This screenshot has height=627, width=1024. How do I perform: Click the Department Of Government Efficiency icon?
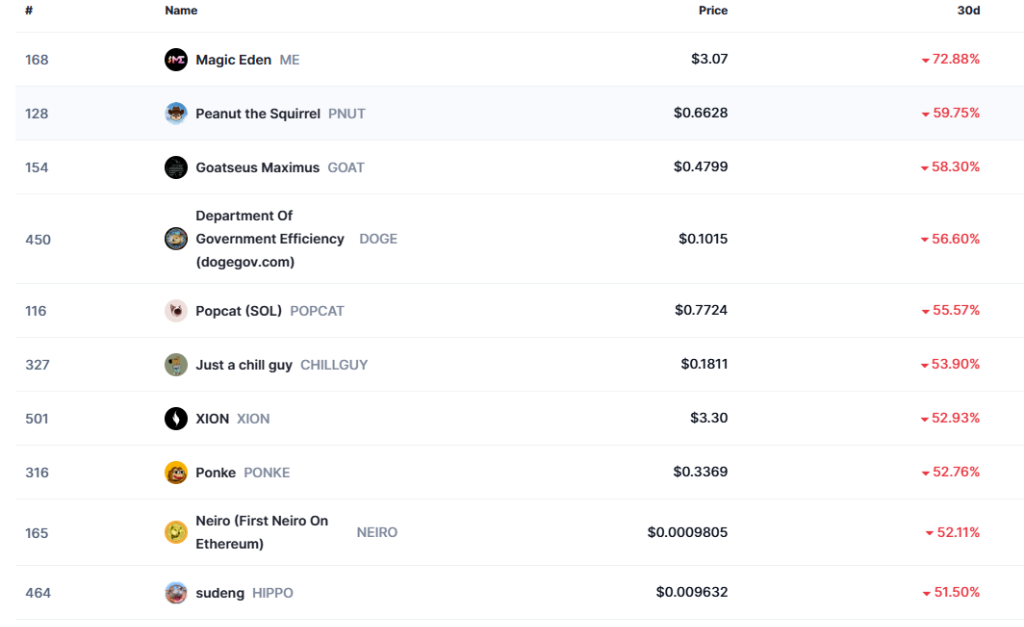[x=176, y=239]
